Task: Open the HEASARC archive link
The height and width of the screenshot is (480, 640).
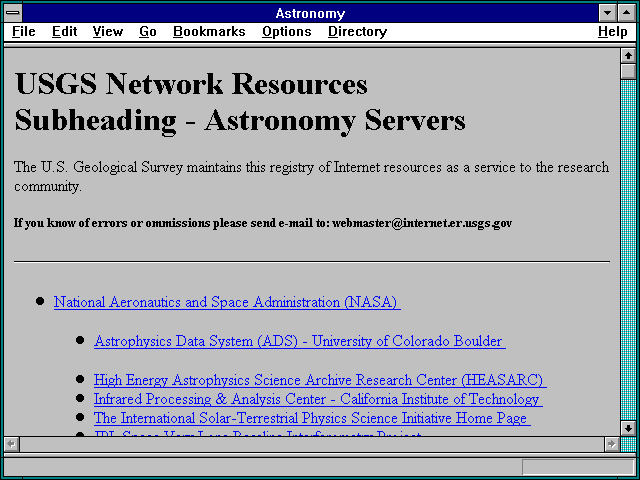Action: pyautogui.click(x=320, y=380)
